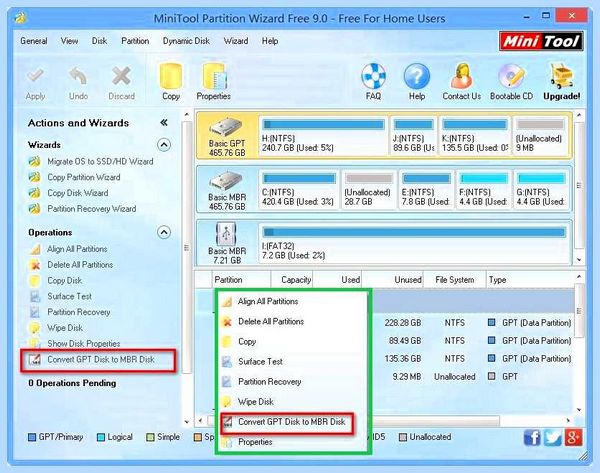The width and height of the screenshot is (600, 473).
Task: Click the Bootable CD icon
Action: coord(511,77)
